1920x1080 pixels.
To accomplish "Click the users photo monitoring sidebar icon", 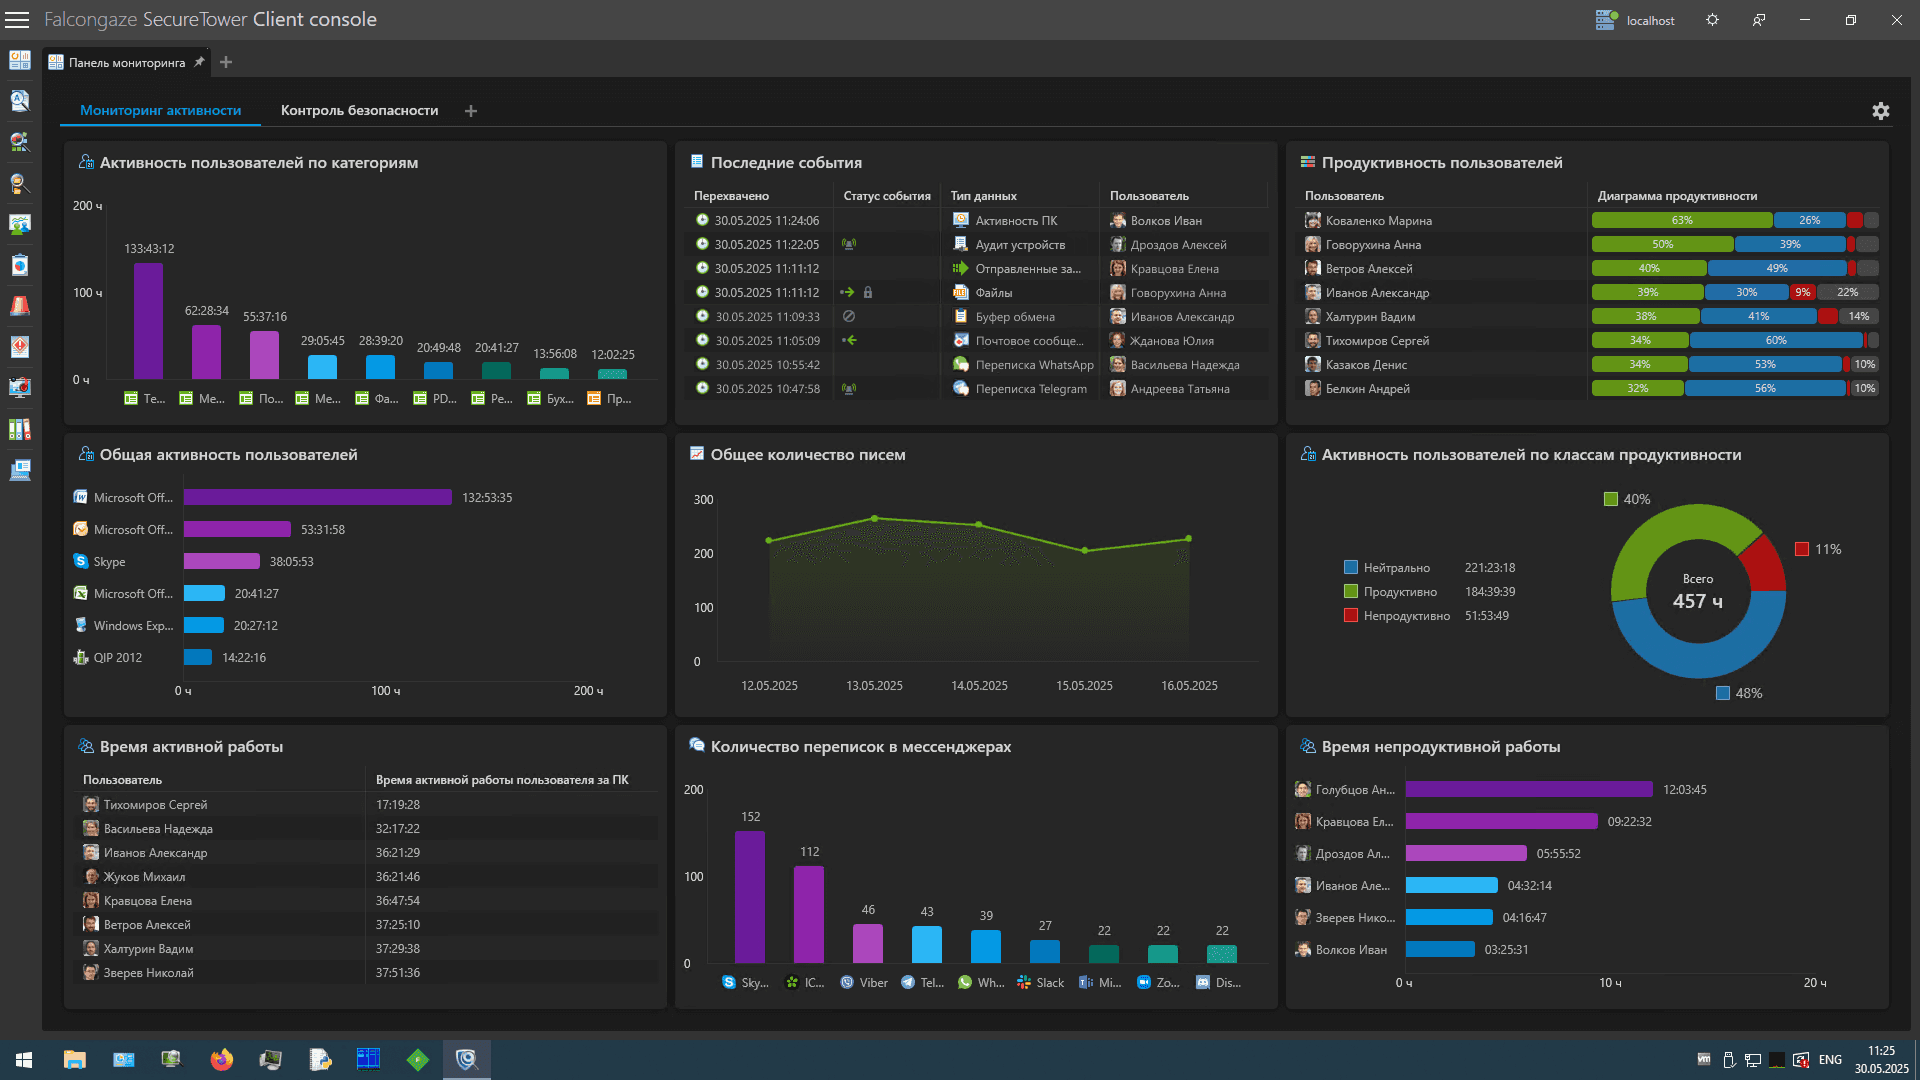I will click(19, 224).
